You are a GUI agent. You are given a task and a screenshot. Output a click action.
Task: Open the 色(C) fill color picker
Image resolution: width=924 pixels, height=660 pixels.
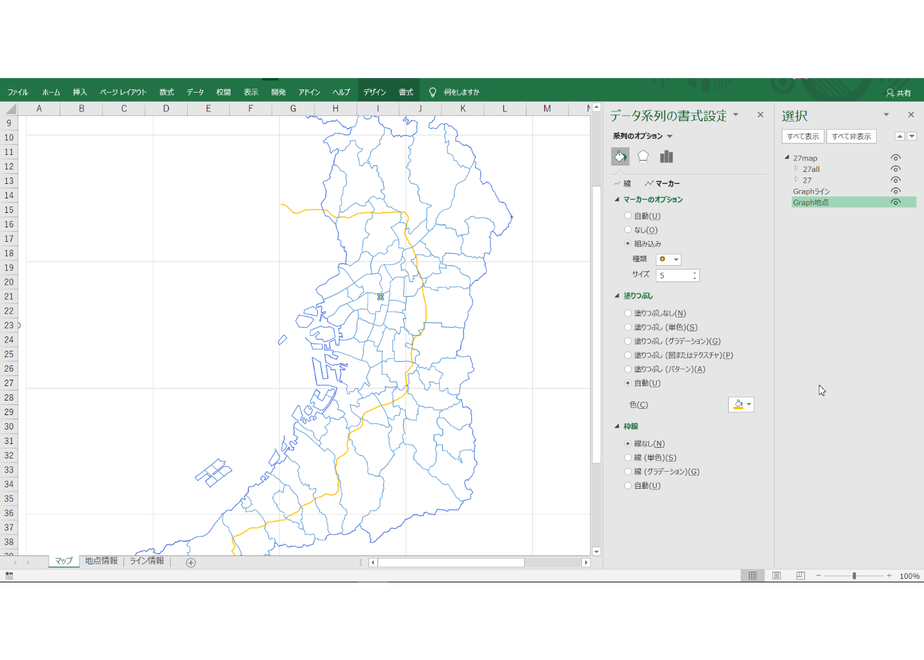click(741, 405)
